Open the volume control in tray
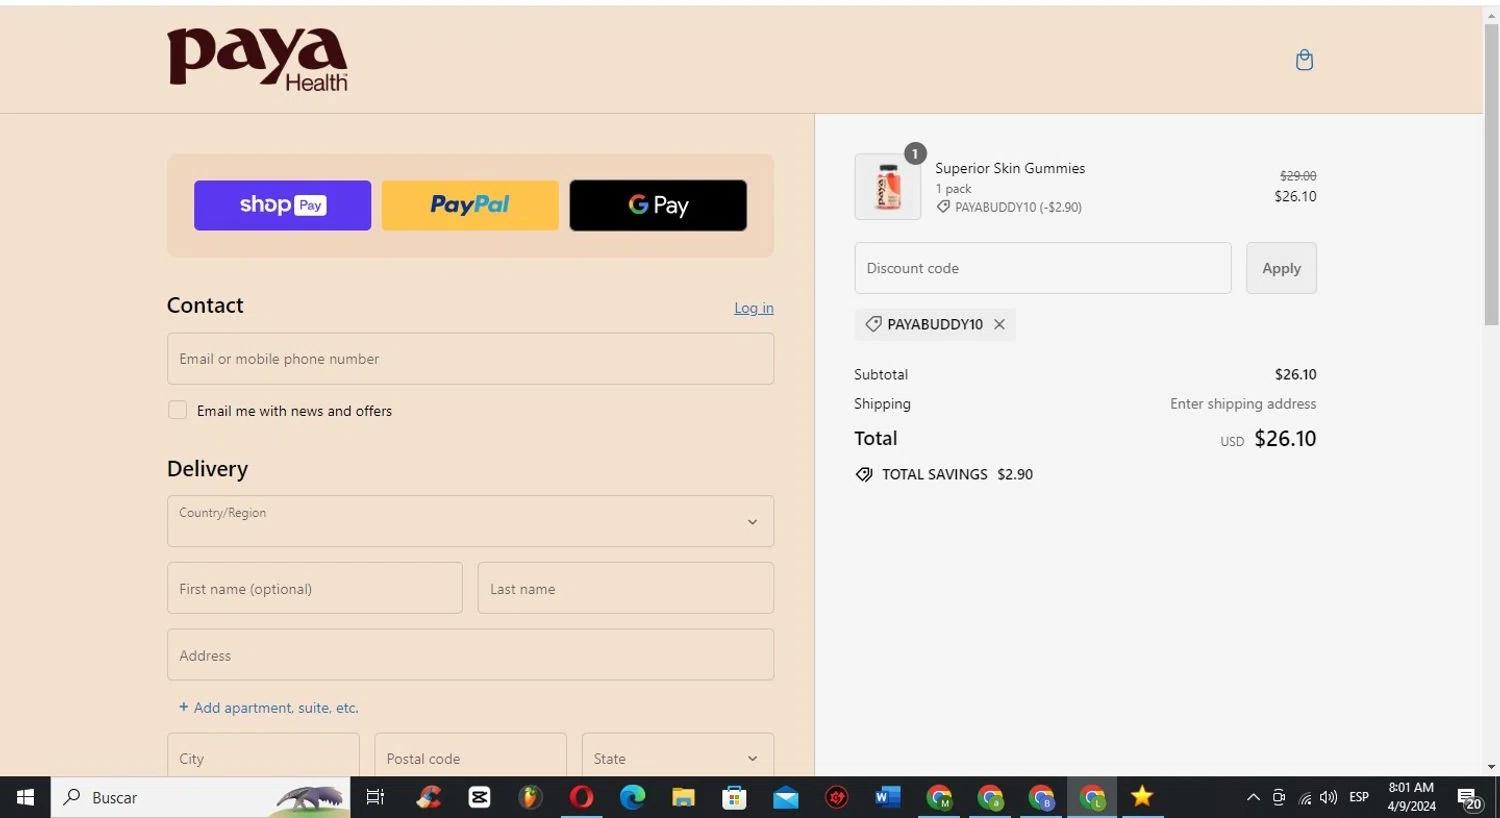Screen dimensions: 1500x818 point(1329,797)
